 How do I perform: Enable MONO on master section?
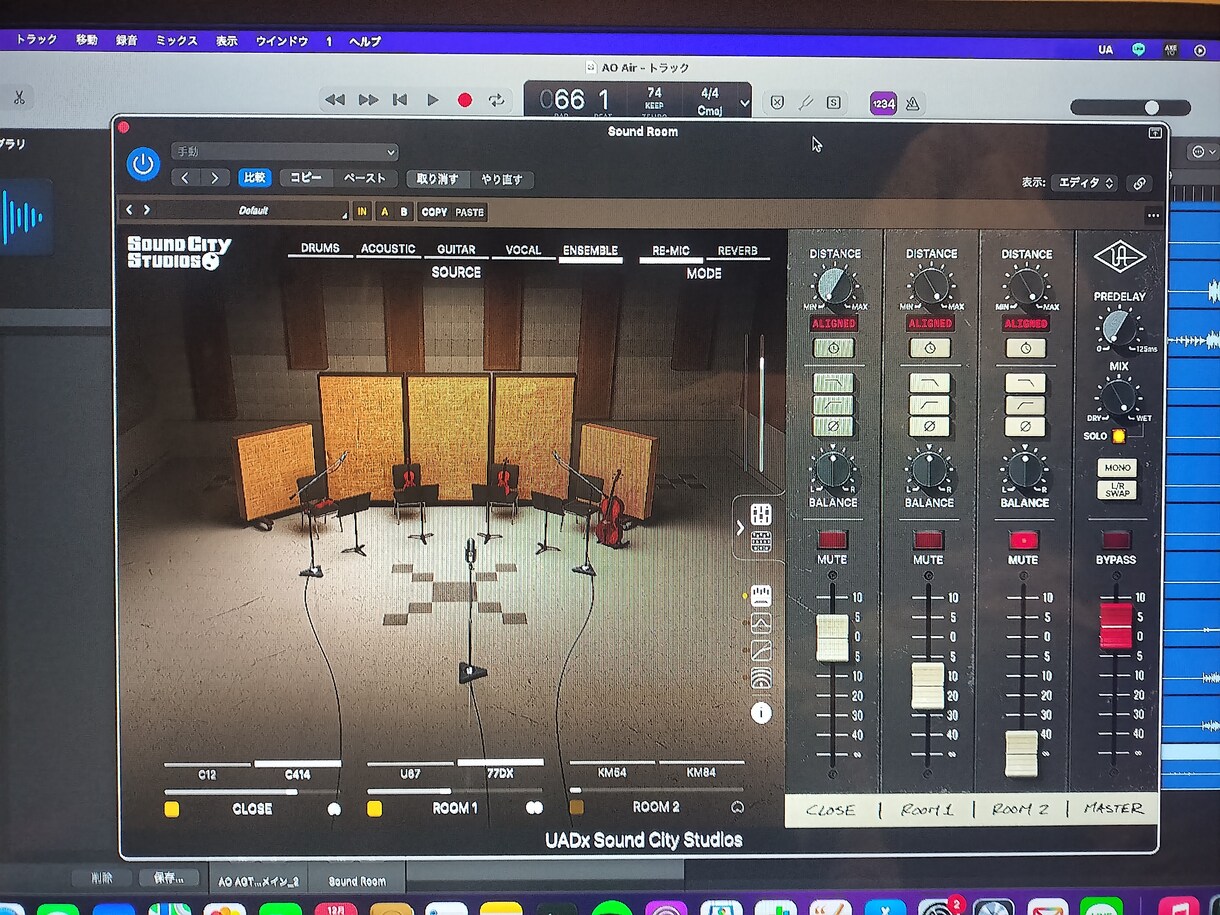[x=1117, y=468]
